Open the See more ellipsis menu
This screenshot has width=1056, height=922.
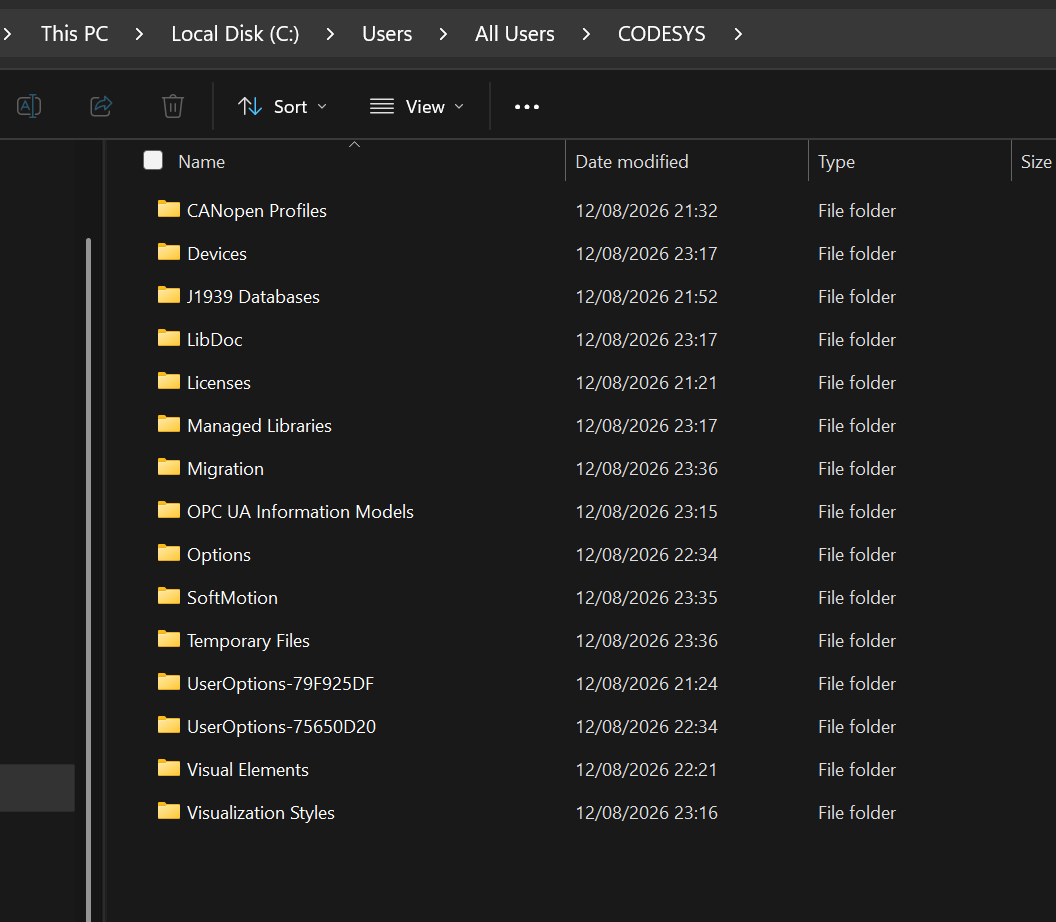pyautogui.click(x=527, y=106)
